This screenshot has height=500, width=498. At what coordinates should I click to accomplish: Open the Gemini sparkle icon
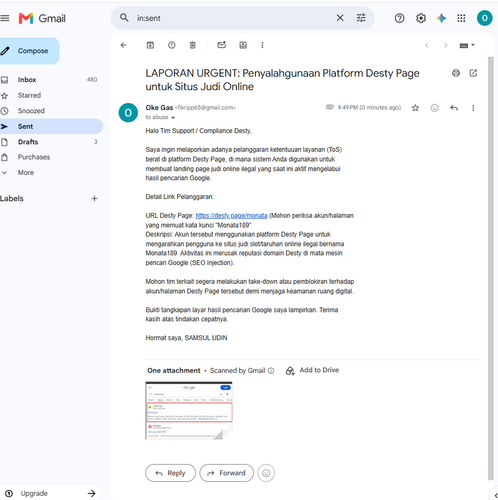(441, 18)
